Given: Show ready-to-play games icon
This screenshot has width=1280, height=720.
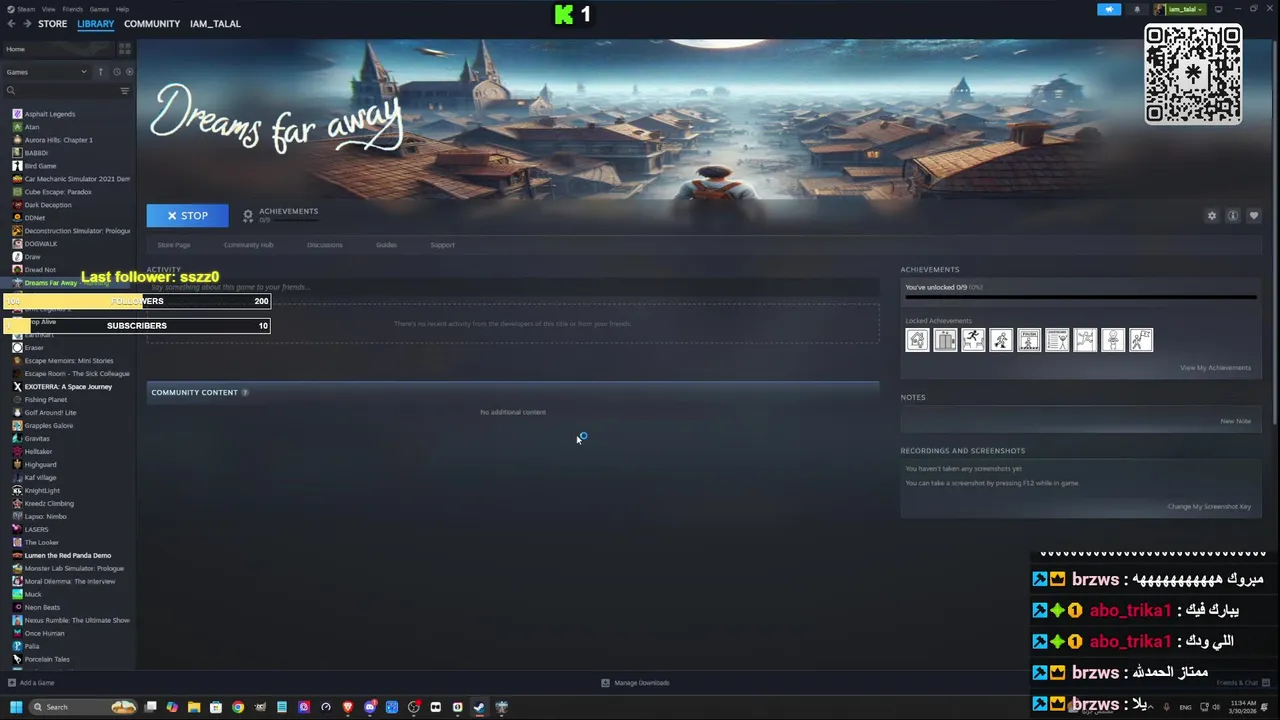Looking at the screenshot, I should (129, 72).
